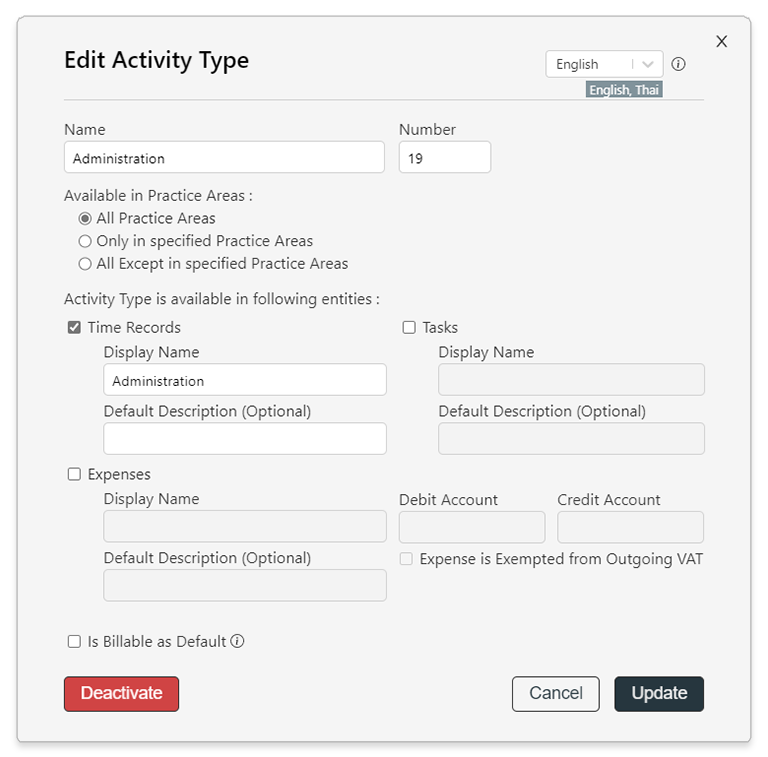Enable the Tasks checkbox

coord(408,327)
